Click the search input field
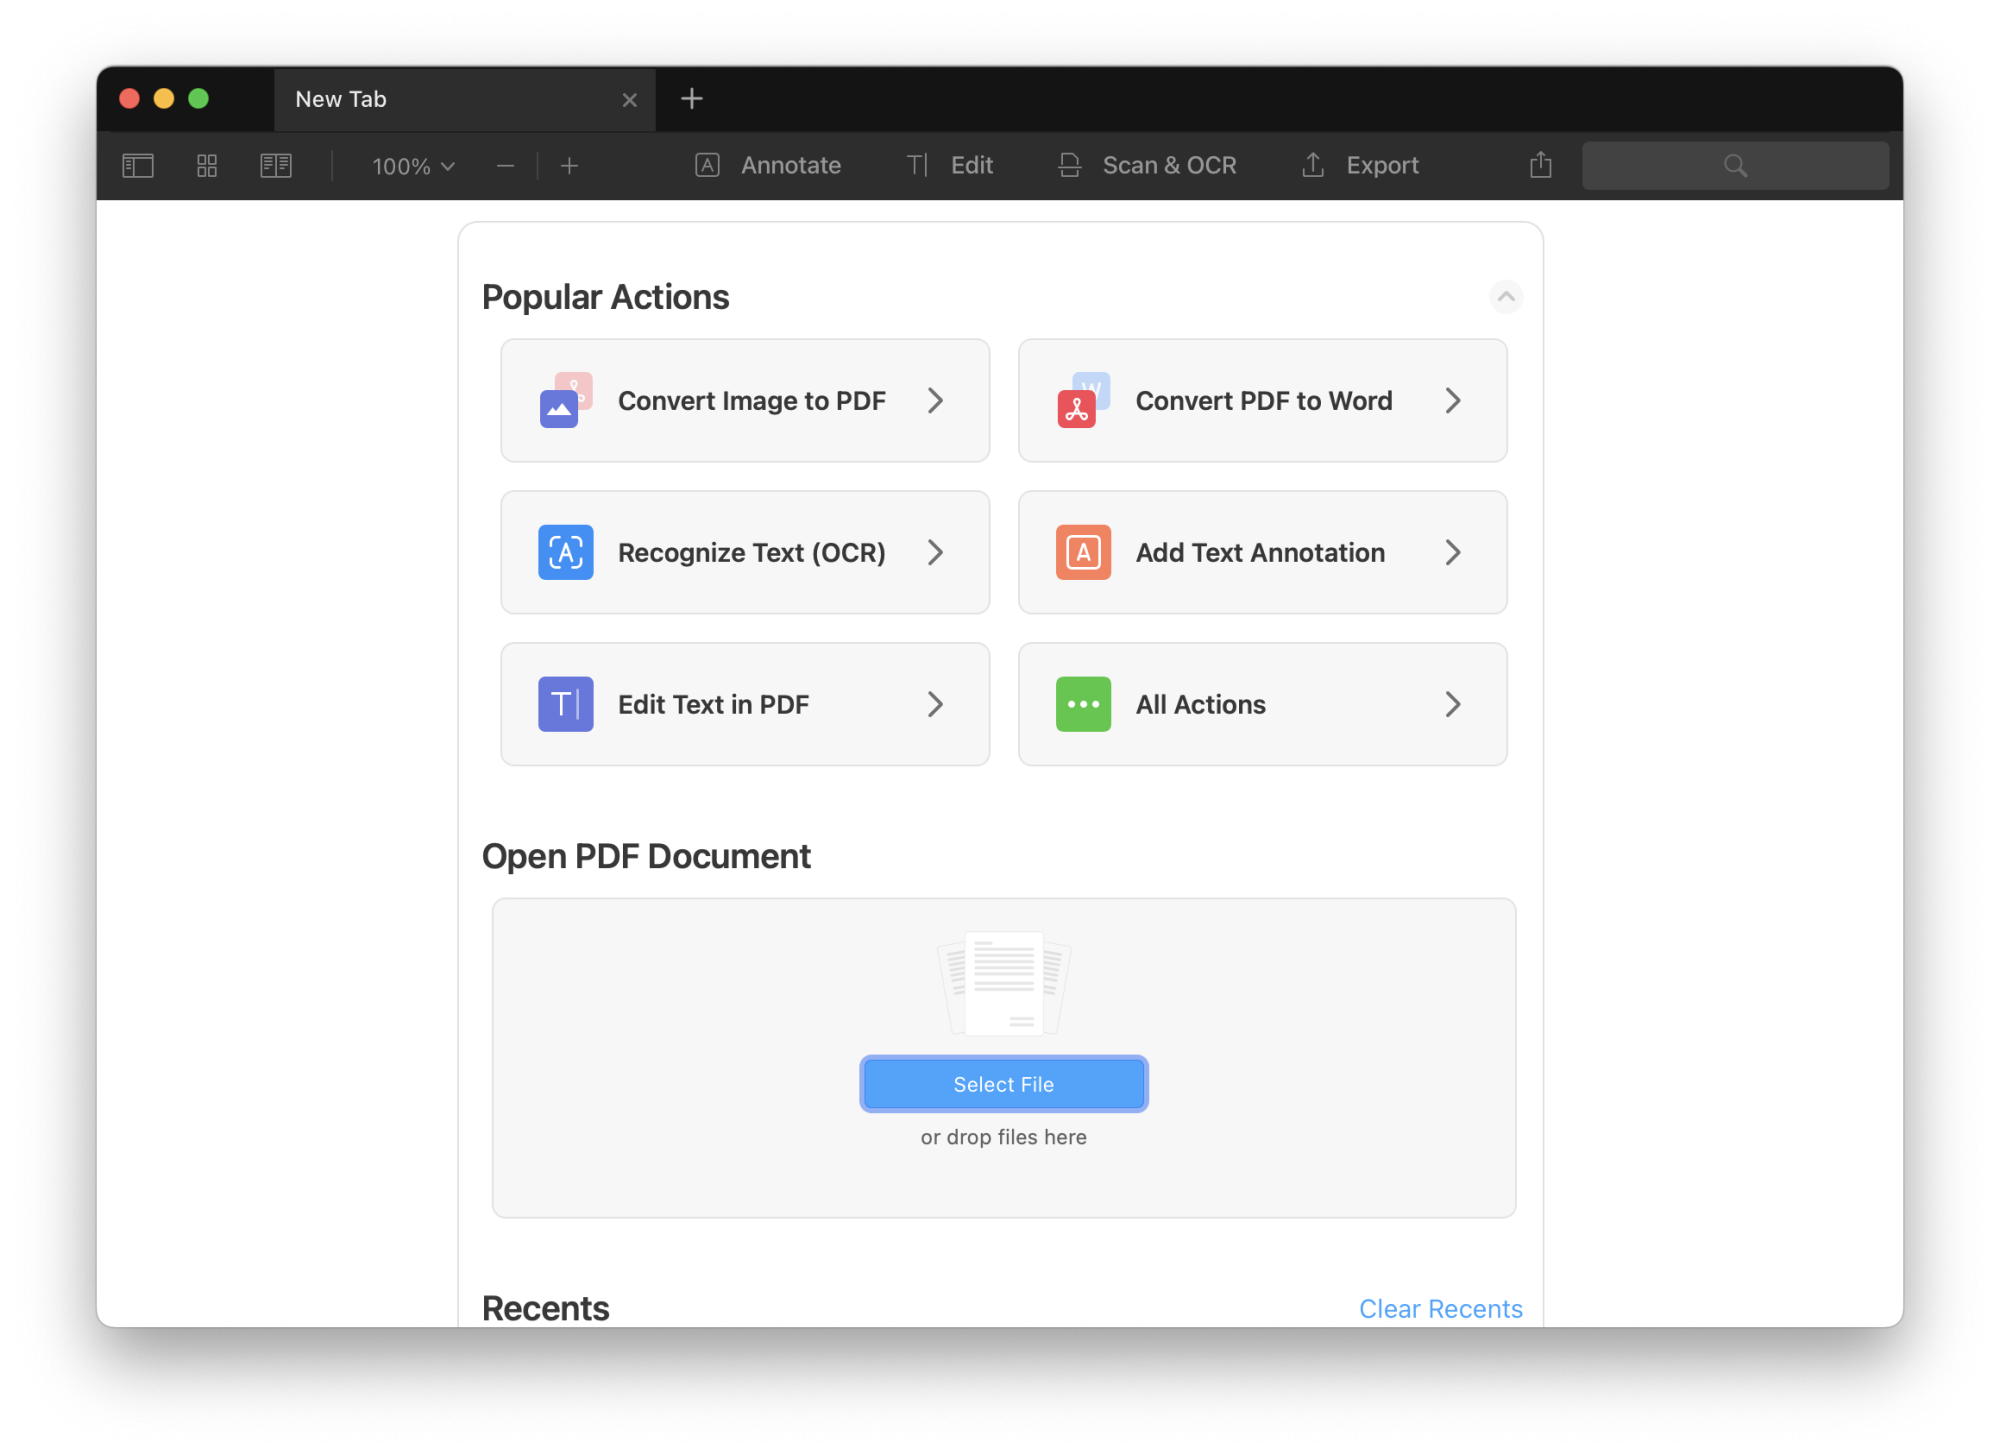 pos(1734,166)
